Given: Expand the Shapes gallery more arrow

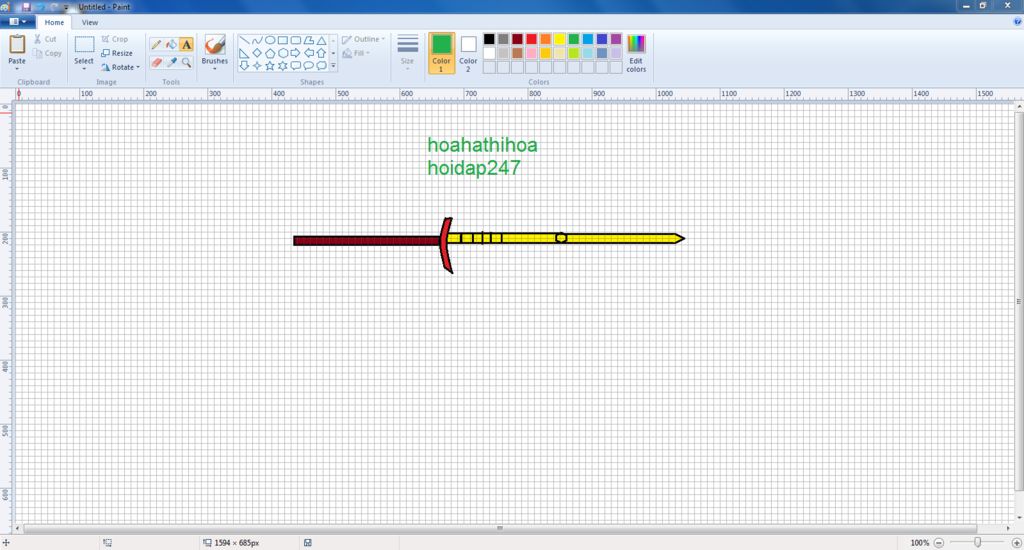Looking at the screenshot, I should pos(333,65).
